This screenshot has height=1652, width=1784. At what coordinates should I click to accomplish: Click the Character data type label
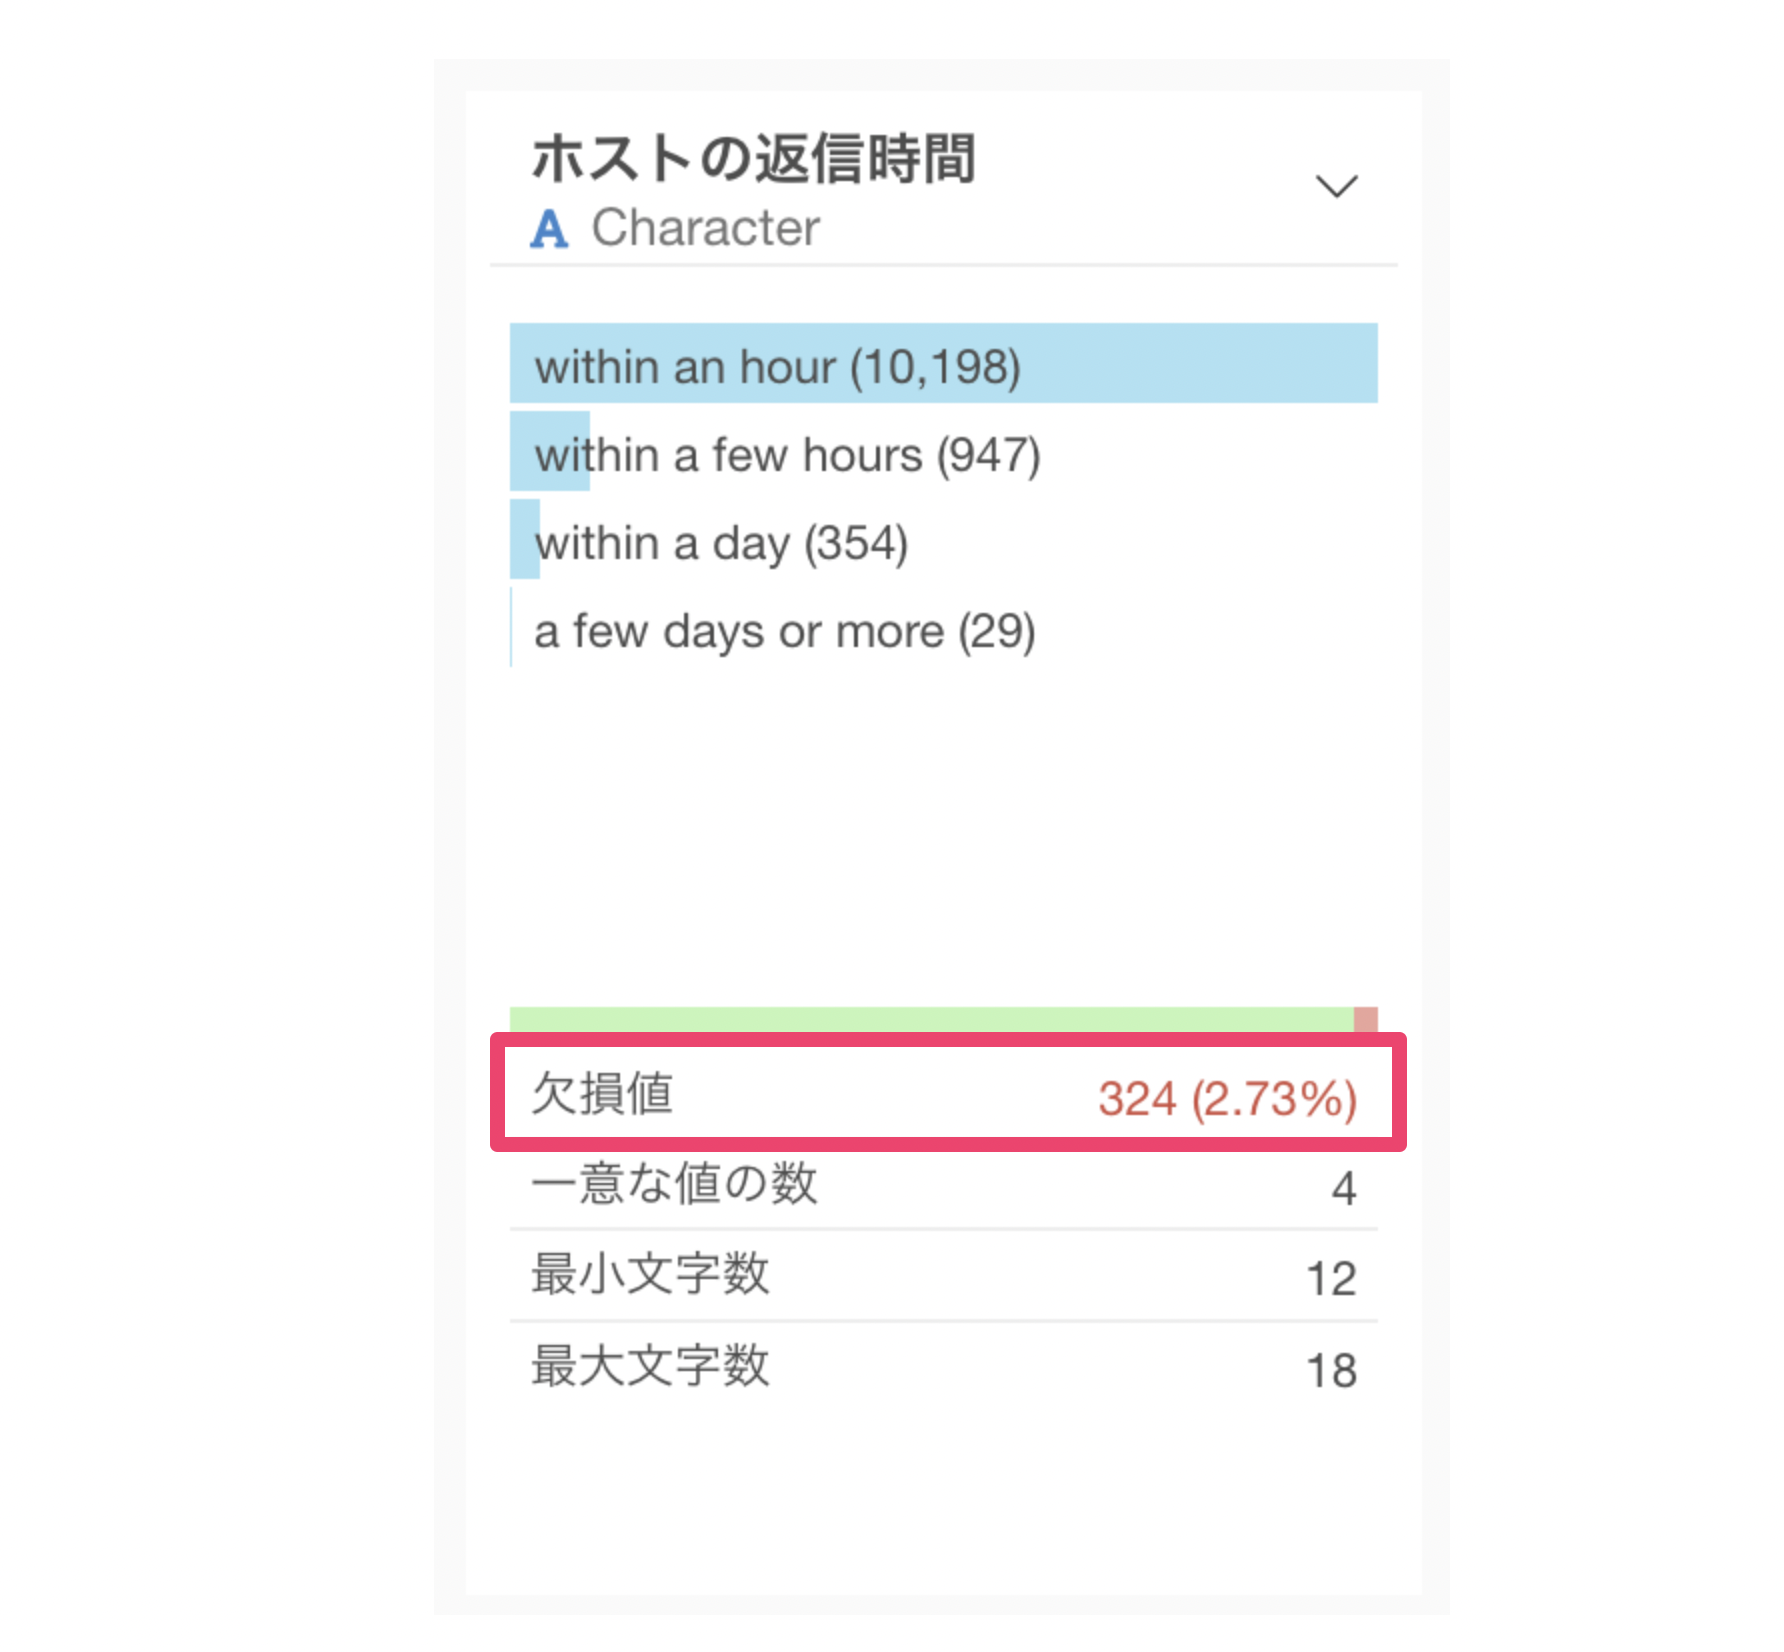coord(705,227)
